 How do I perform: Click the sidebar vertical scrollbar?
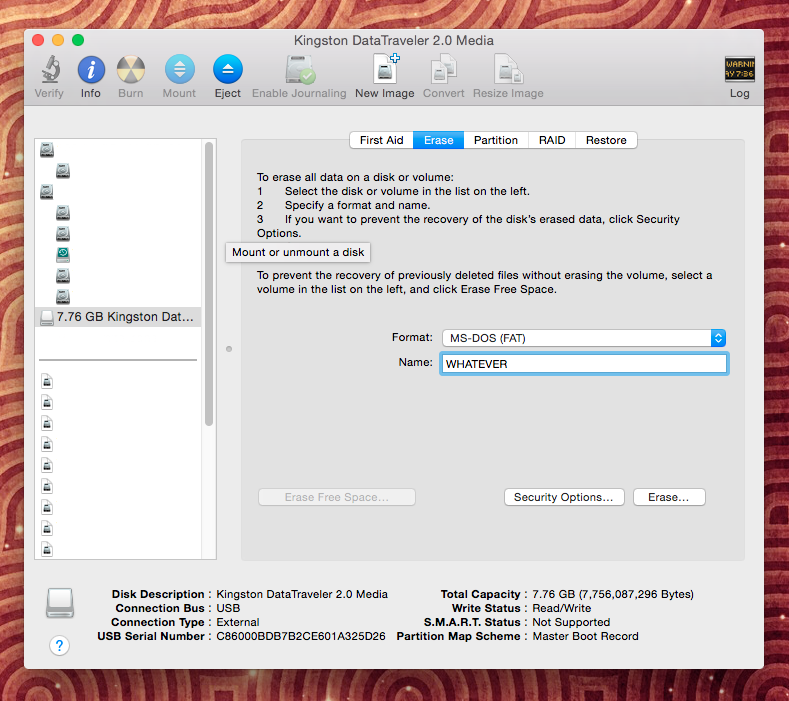pos(209,284)
